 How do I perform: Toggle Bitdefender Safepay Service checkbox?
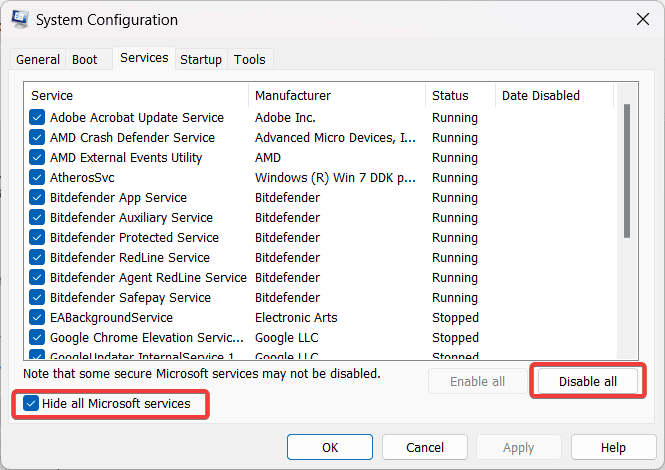[37, 297]
